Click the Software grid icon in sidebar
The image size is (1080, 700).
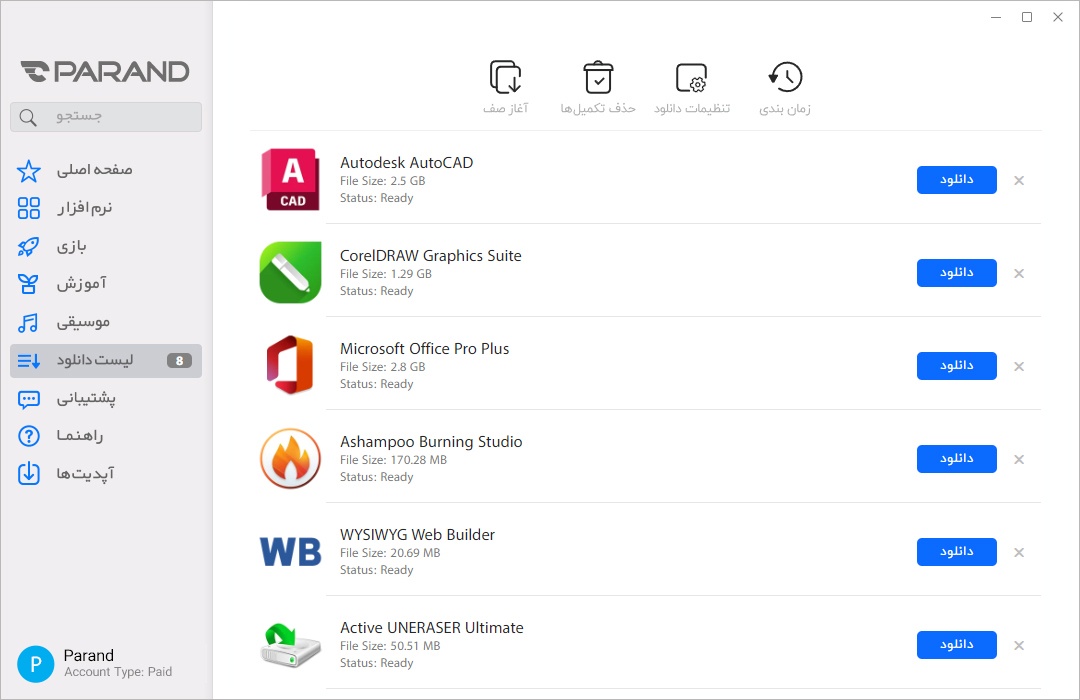29,208
